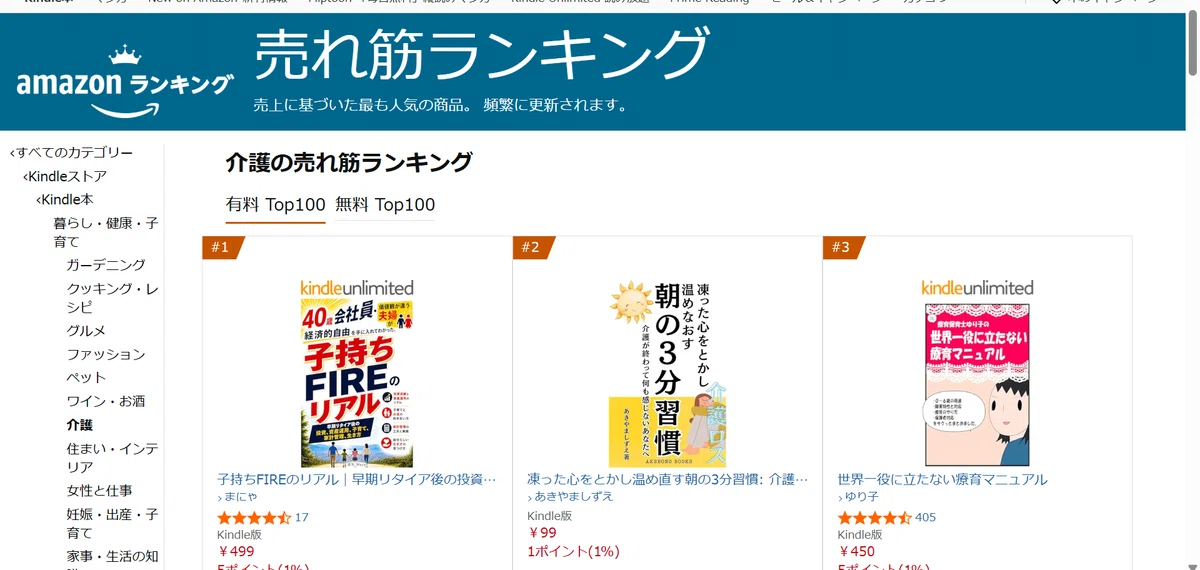Image resolution: width=1200 pixels, height=570 pixels.
Task: Click the #3 rank badge
Action: (x=843, y=248)
